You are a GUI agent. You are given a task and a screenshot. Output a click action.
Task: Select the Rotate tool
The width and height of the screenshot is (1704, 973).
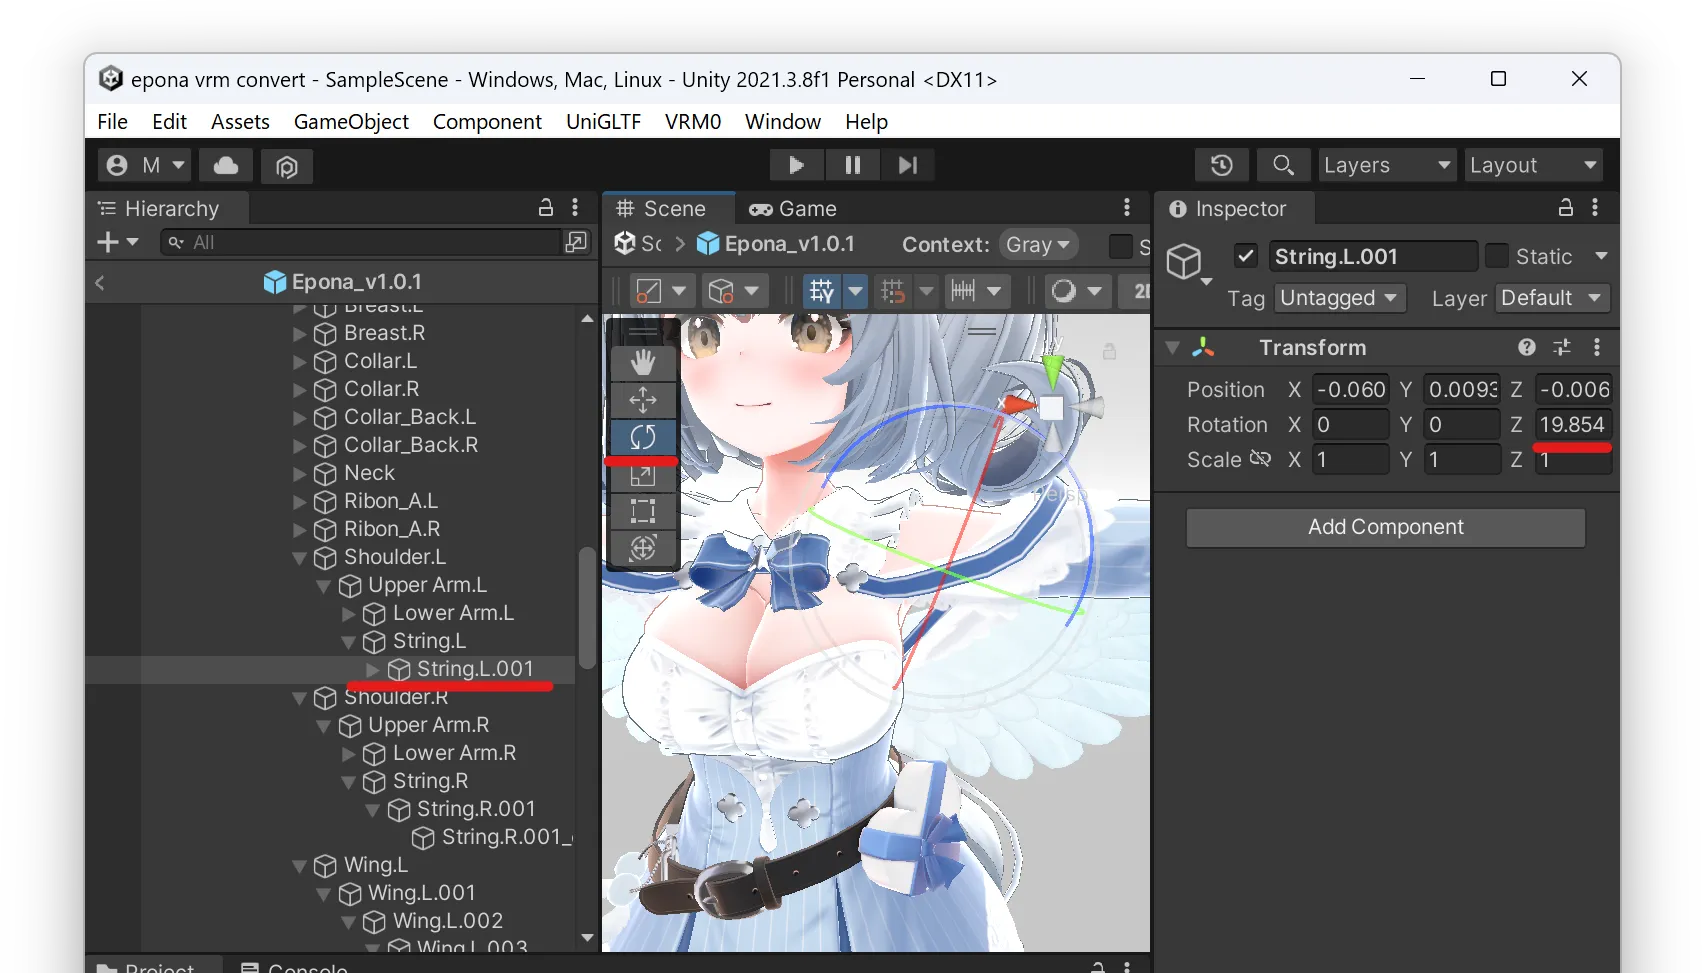[x=643, y=437]
